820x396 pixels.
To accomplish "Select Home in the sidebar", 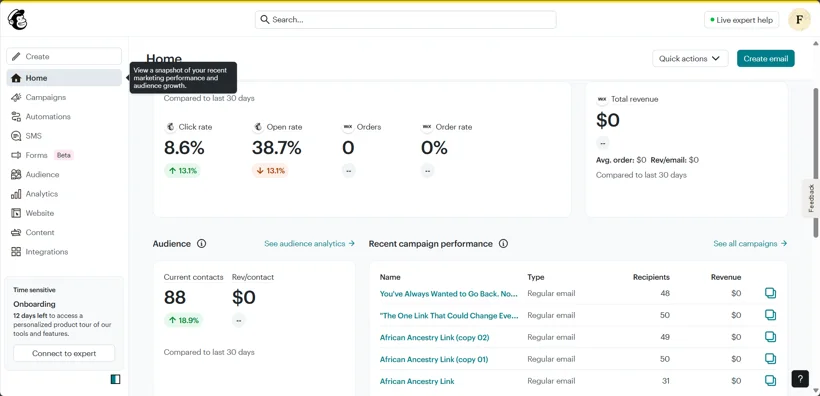I will pyautogui.click(x=64, y=78).
